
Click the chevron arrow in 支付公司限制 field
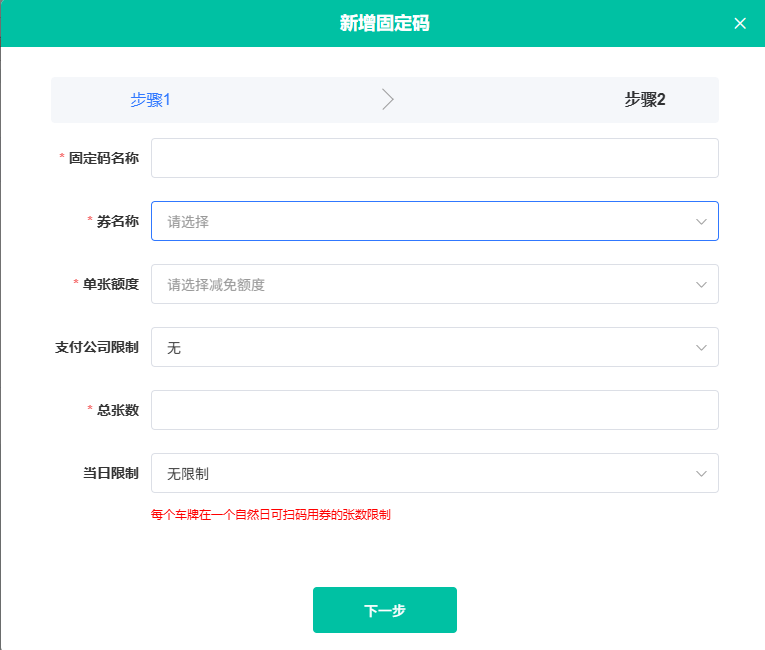point(701,347)
